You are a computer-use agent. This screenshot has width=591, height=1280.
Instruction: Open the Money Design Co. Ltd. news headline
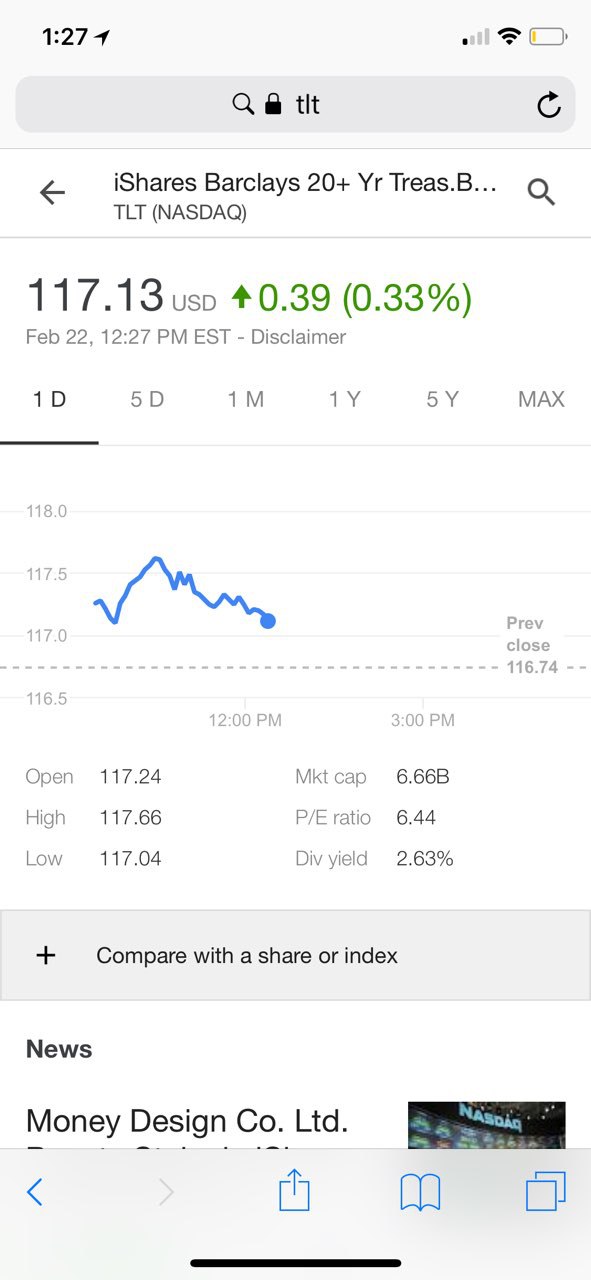(x=187, y=1122)
